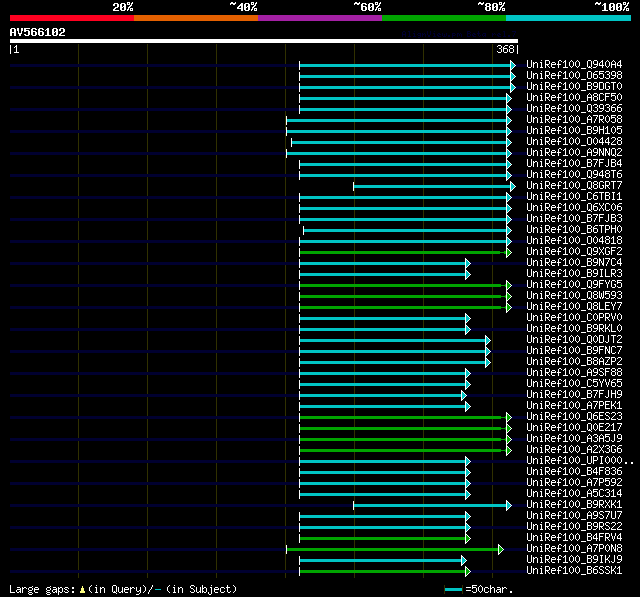Click the 50char scale bar in the footer
The height and width of the screenshot is (597, 640).
click(x=454, y=590)
